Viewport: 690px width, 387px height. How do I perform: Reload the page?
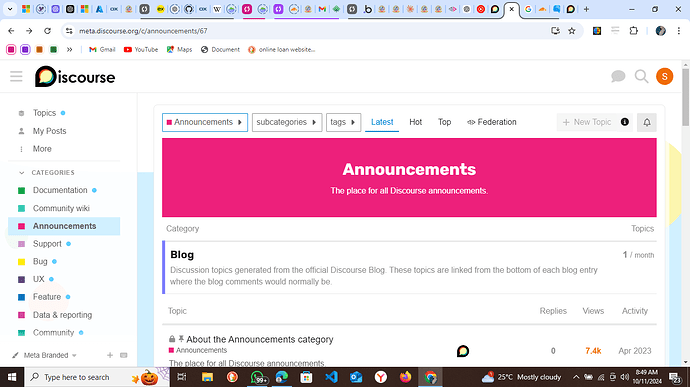[47, 31]
